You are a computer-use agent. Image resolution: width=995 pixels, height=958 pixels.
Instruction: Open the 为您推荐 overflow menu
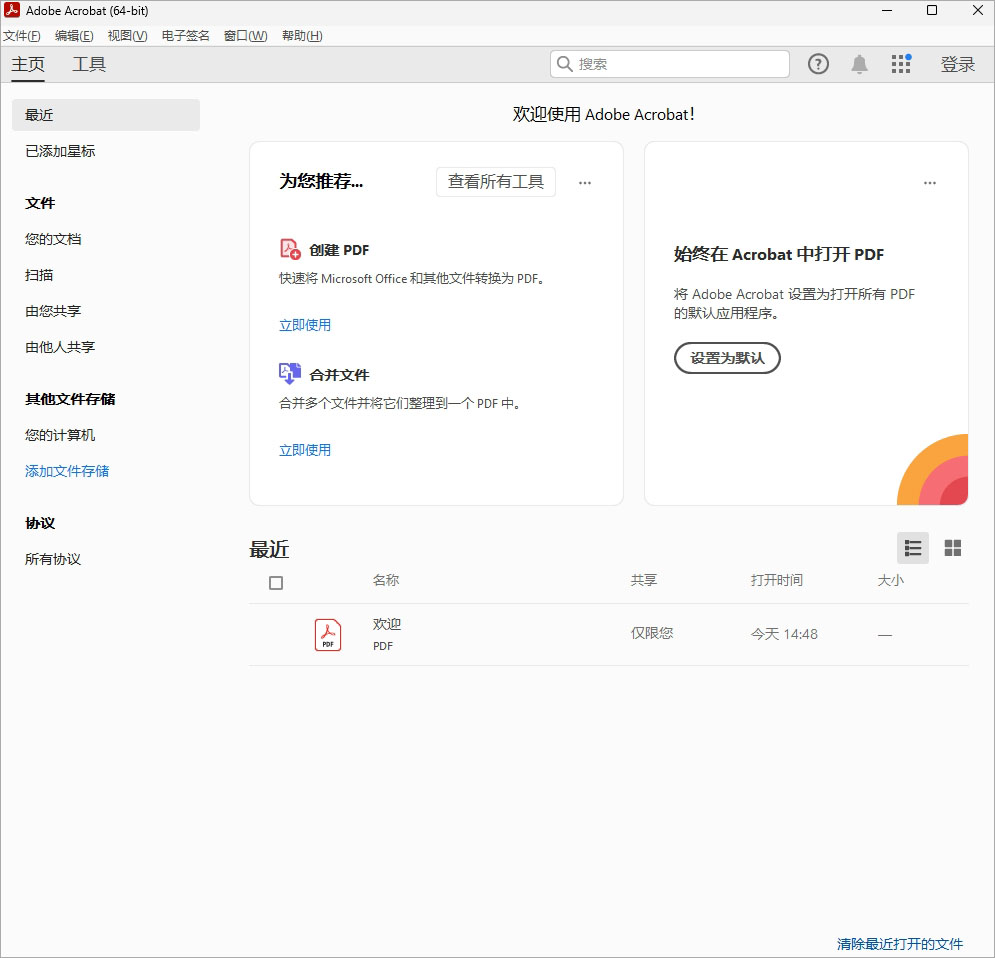pos(585,182)
